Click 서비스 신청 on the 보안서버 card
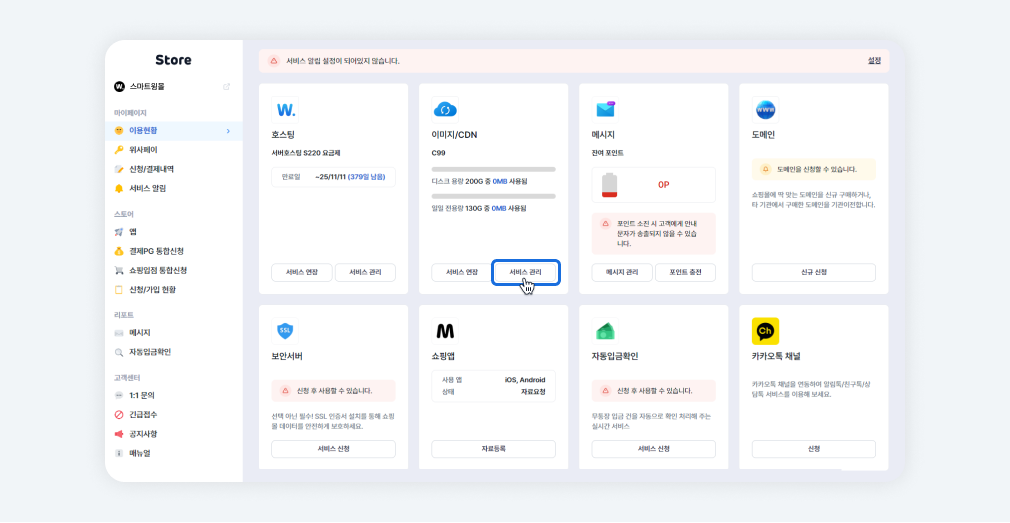Screen dimensions: 1010x523 coord(333,449)
